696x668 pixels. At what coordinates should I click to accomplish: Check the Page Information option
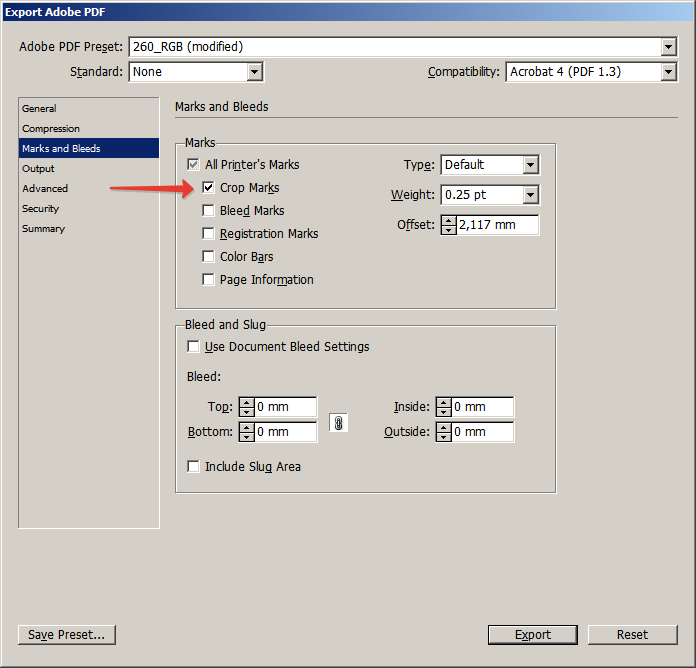(x=208, y=280)
